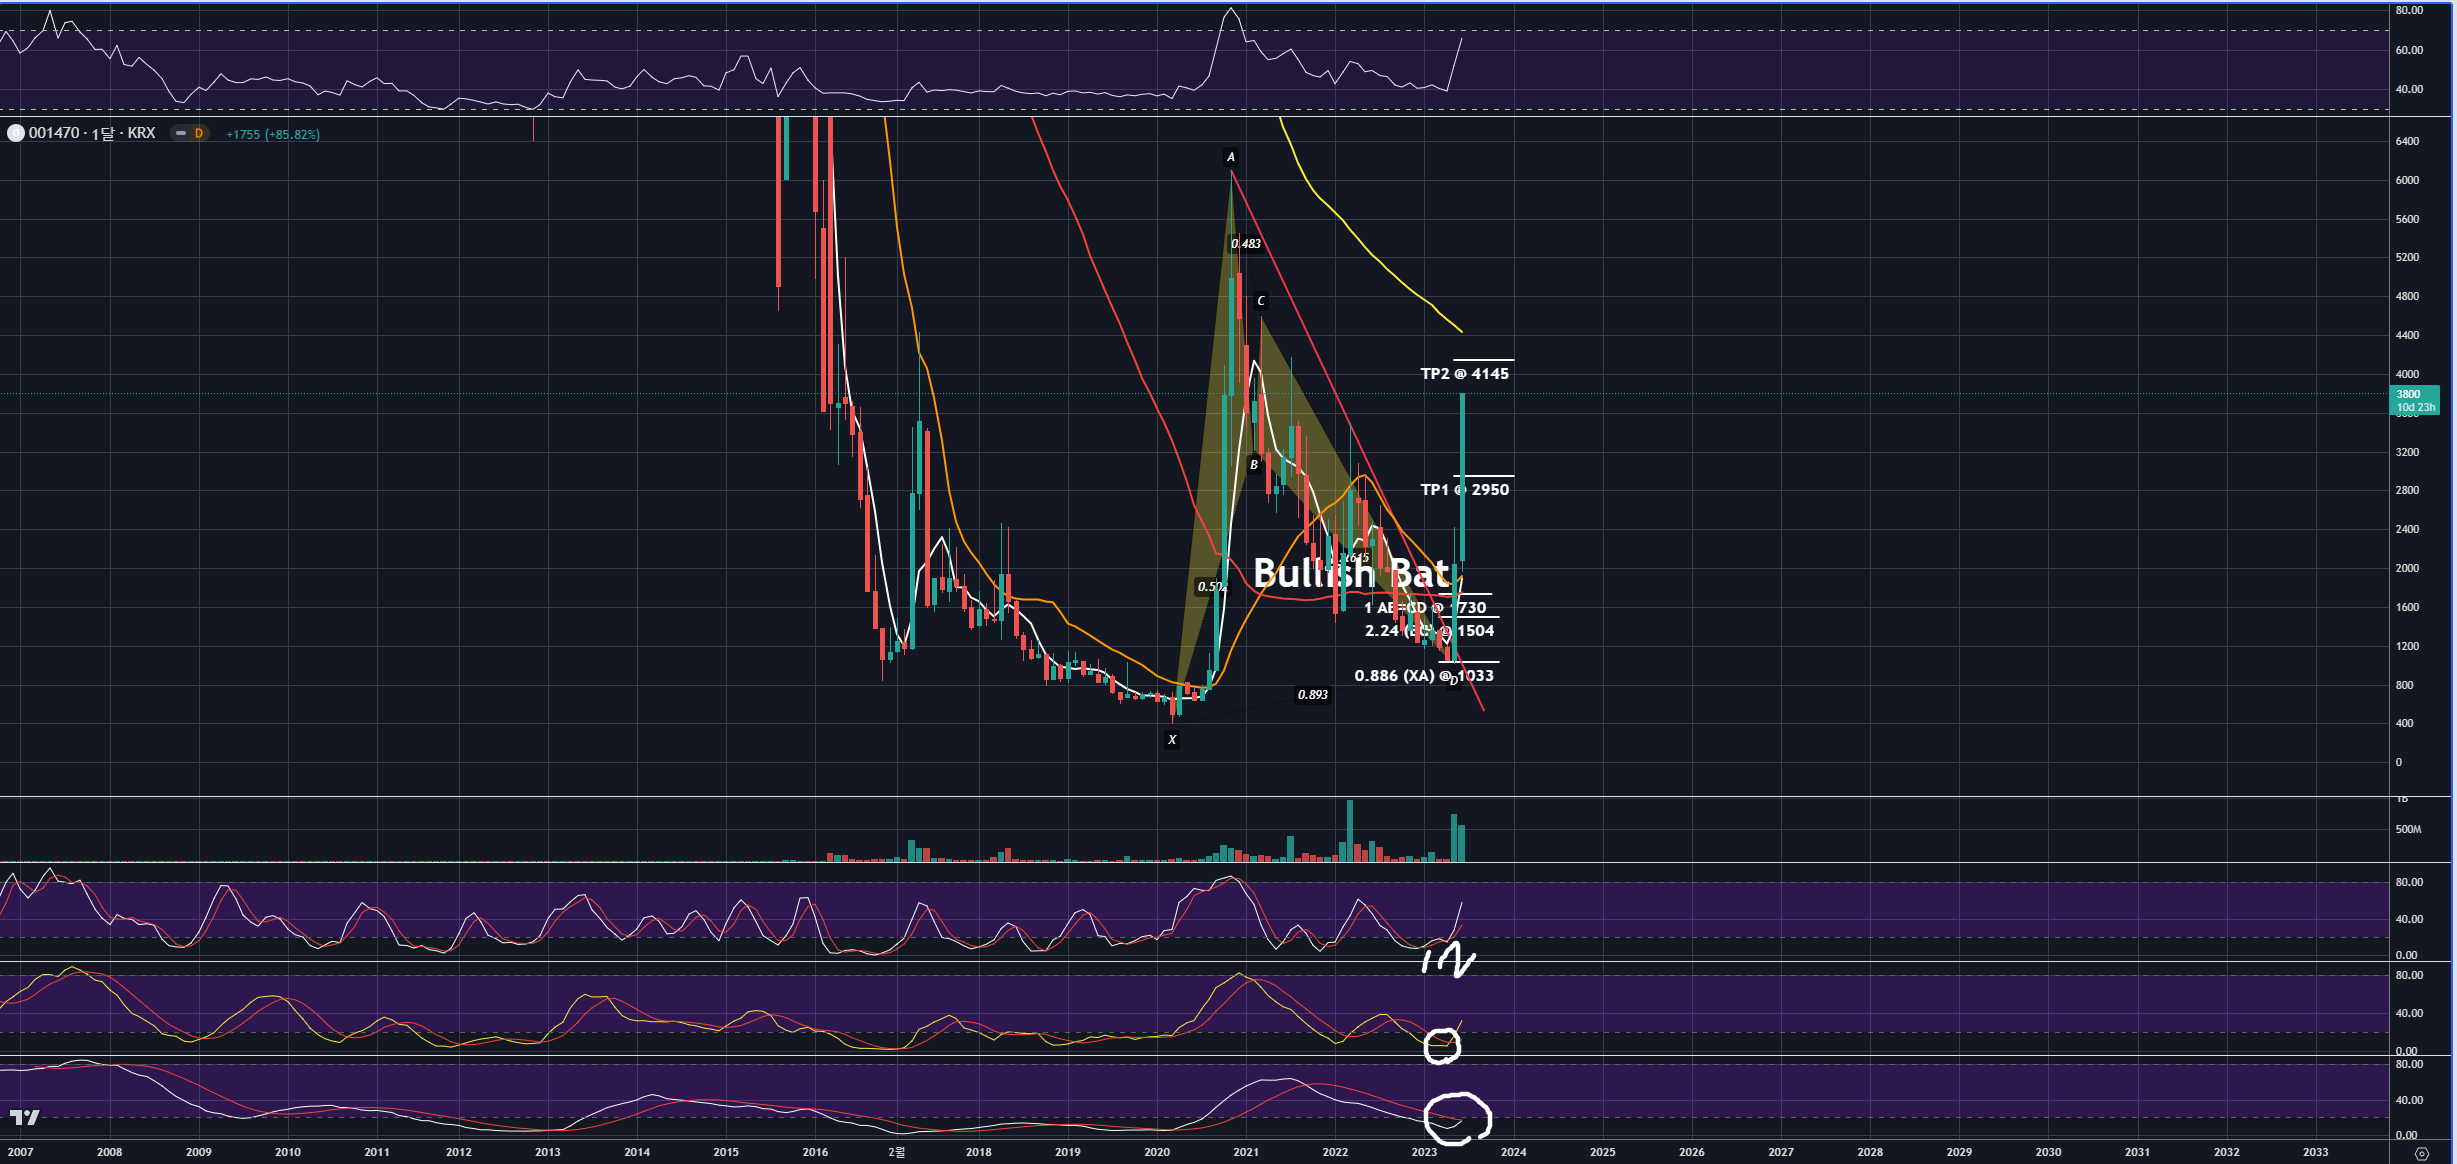
Task: Click the Bullish Bat pattern text
Action: pos(1351,574)
